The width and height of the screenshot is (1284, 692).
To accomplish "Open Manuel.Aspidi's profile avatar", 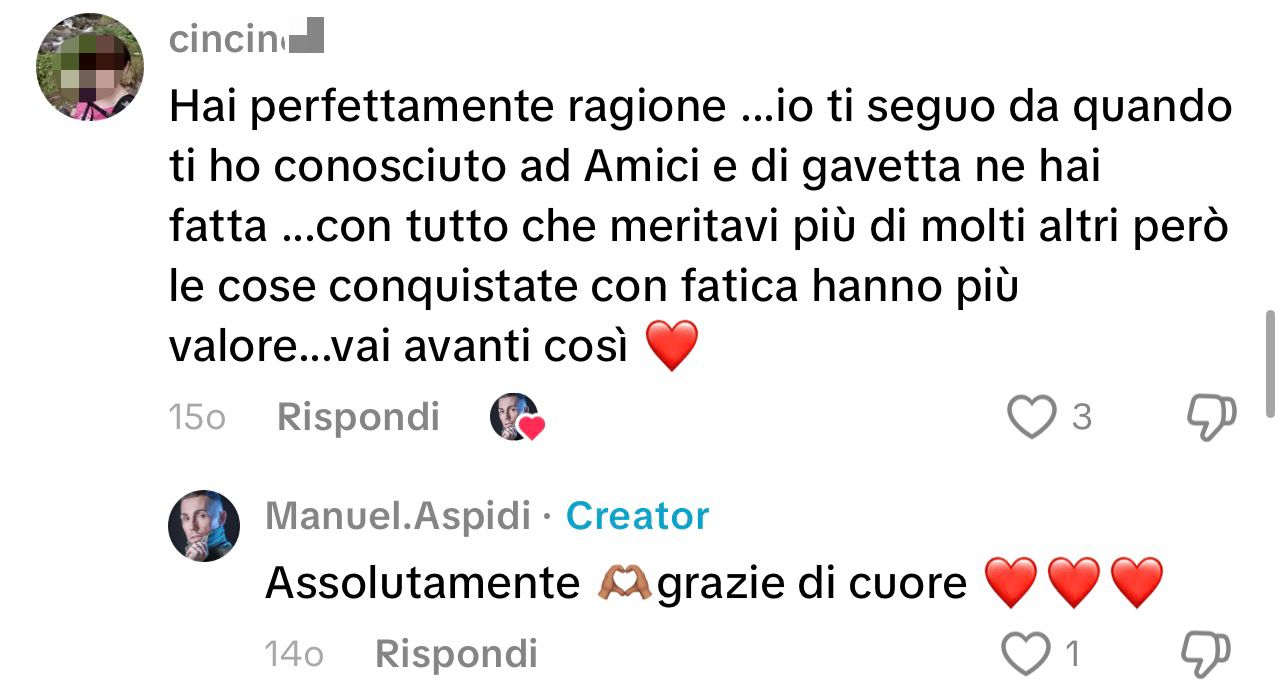I will (204, 526).
